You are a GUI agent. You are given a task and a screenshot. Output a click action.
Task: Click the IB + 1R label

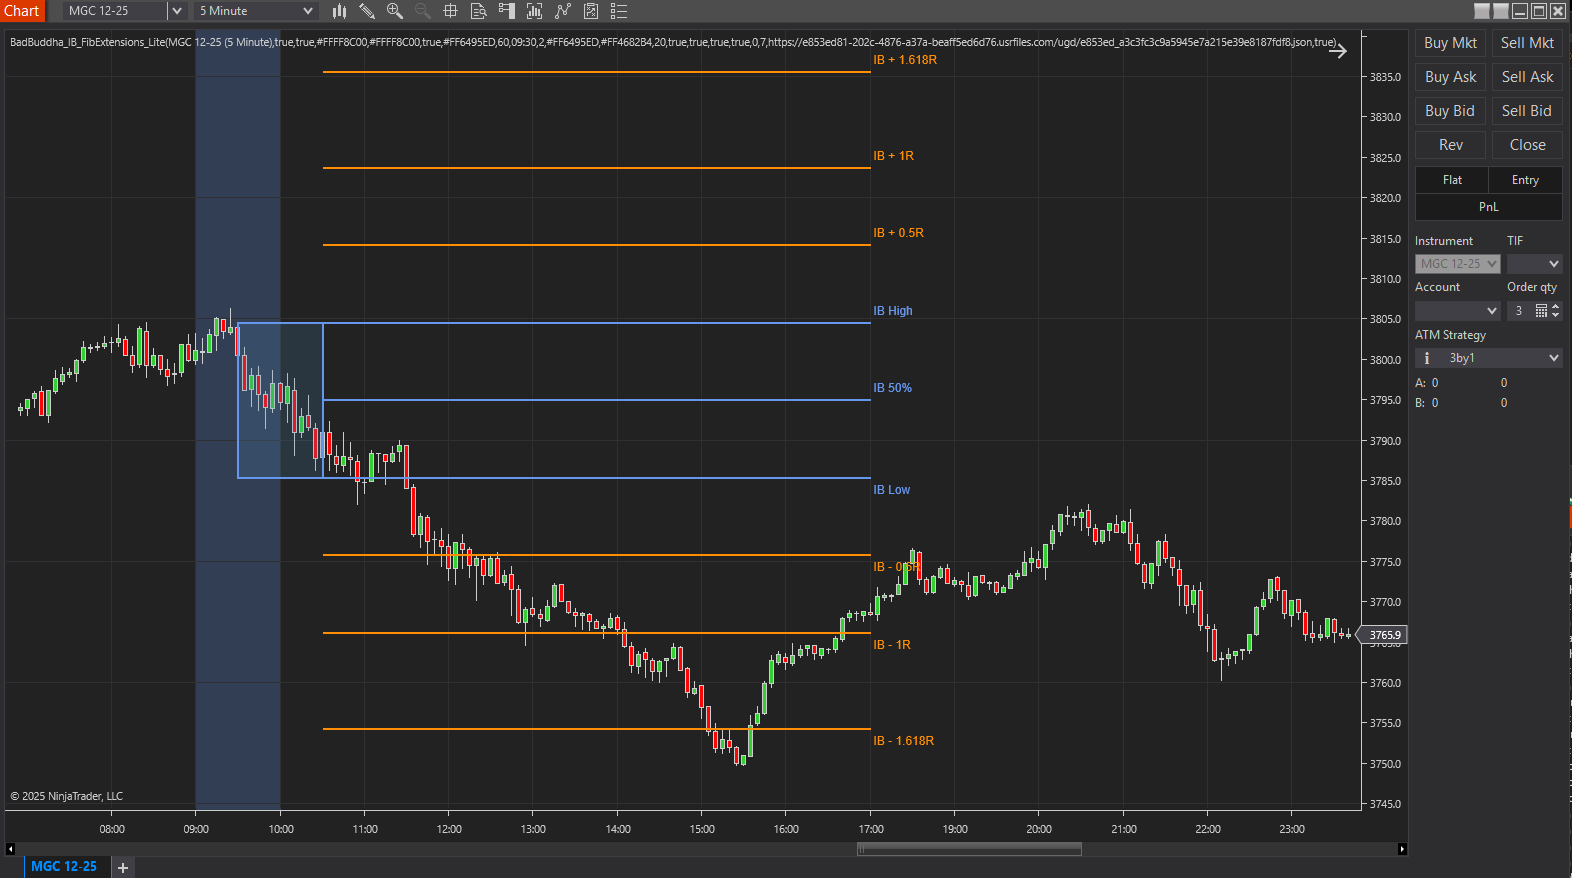coord(893,156)
